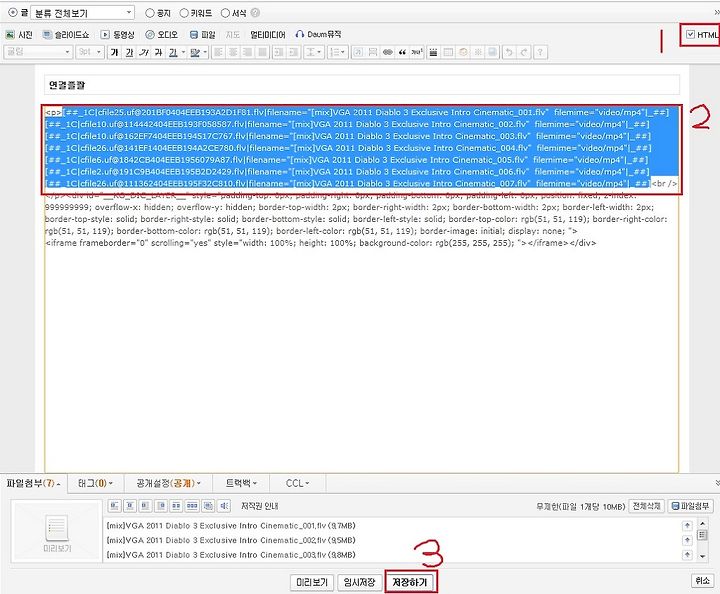Open the 태그(0) tab
Viewport: 720px width, 594px height.
point(96,483)
